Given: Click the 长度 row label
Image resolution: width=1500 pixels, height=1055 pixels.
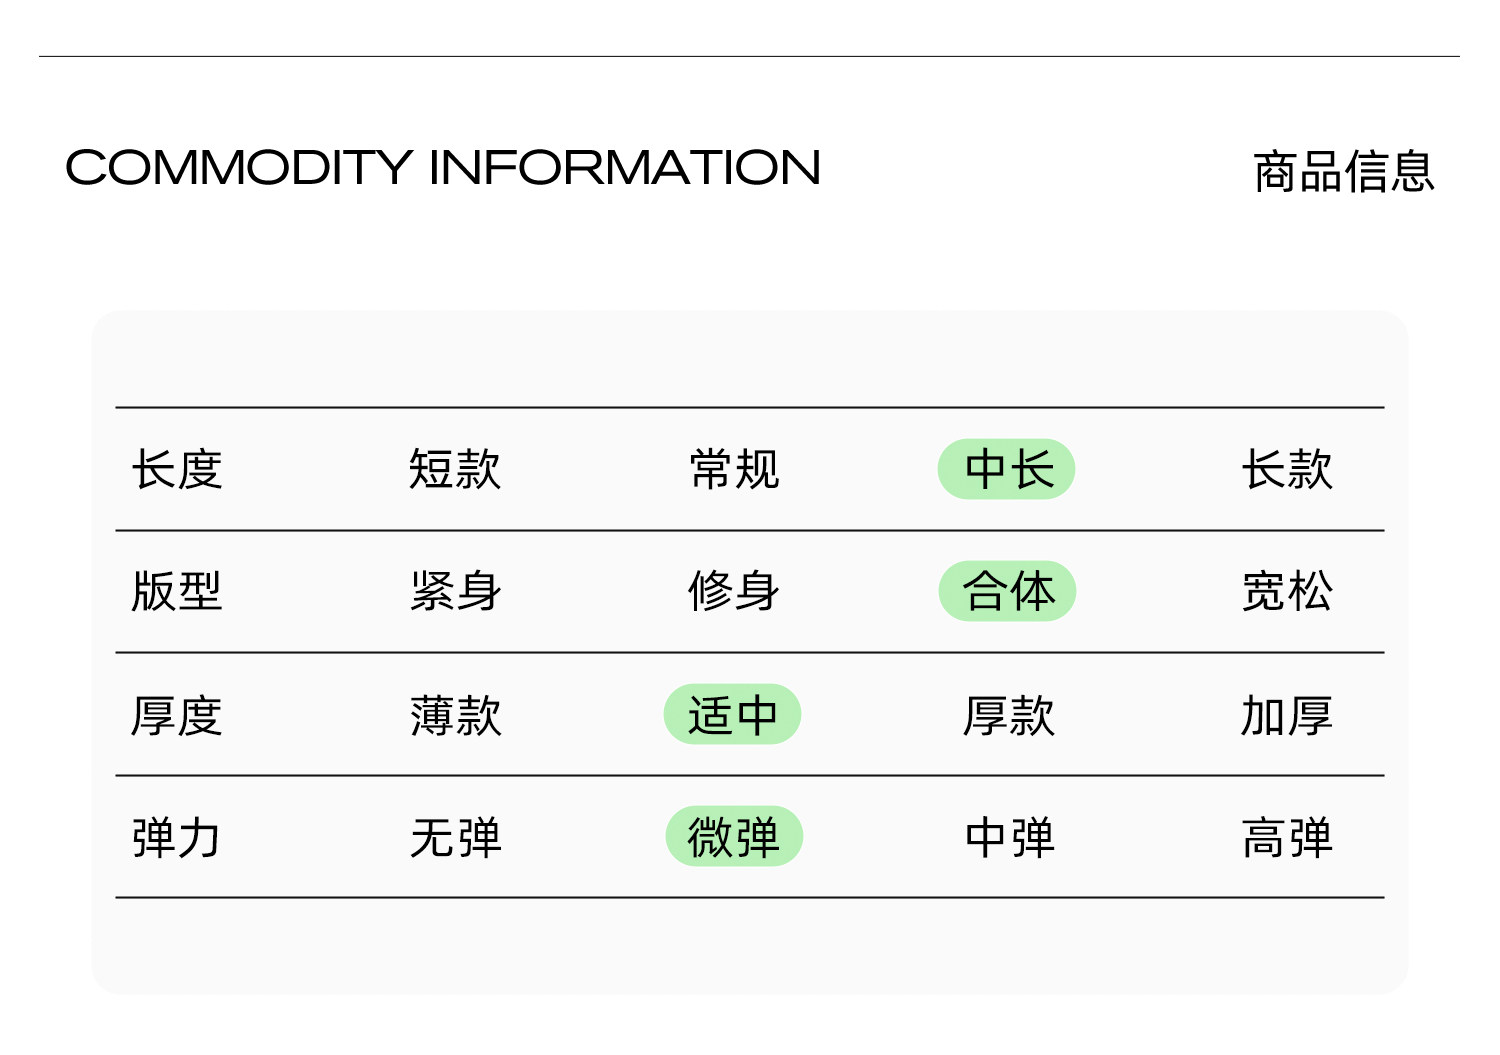Looking at the screenshot, I should 177,469.
